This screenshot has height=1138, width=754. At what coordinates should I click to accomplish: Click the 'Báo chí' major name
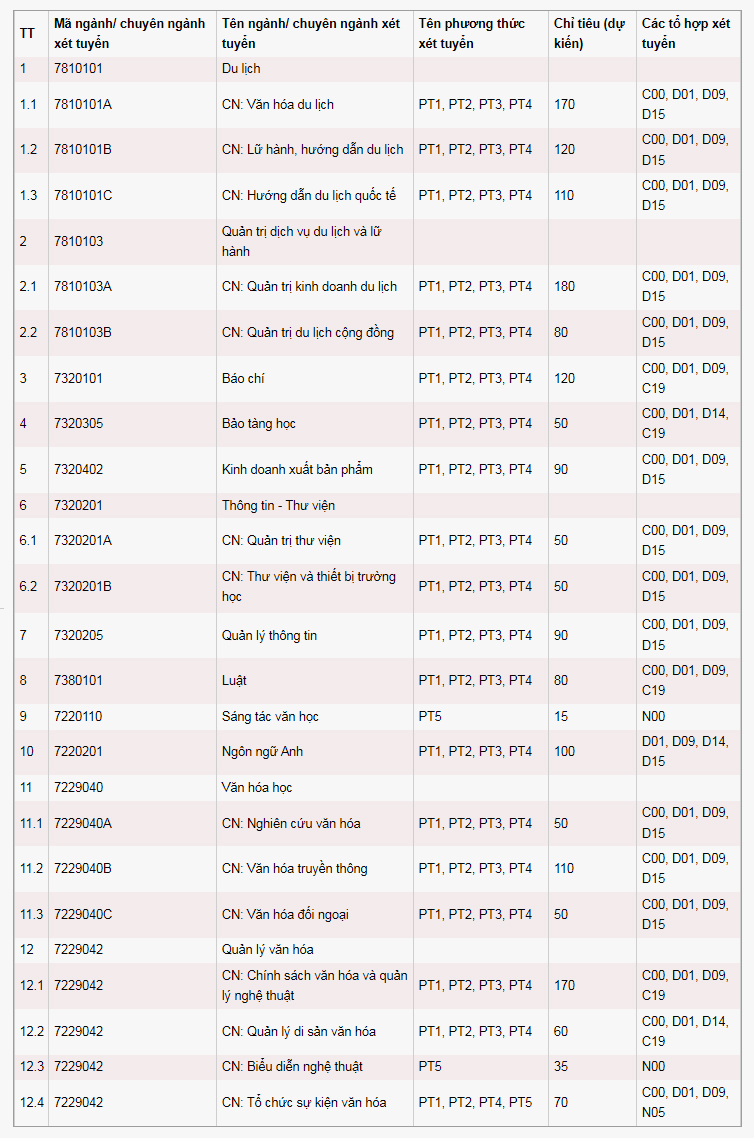pos(243,378)
